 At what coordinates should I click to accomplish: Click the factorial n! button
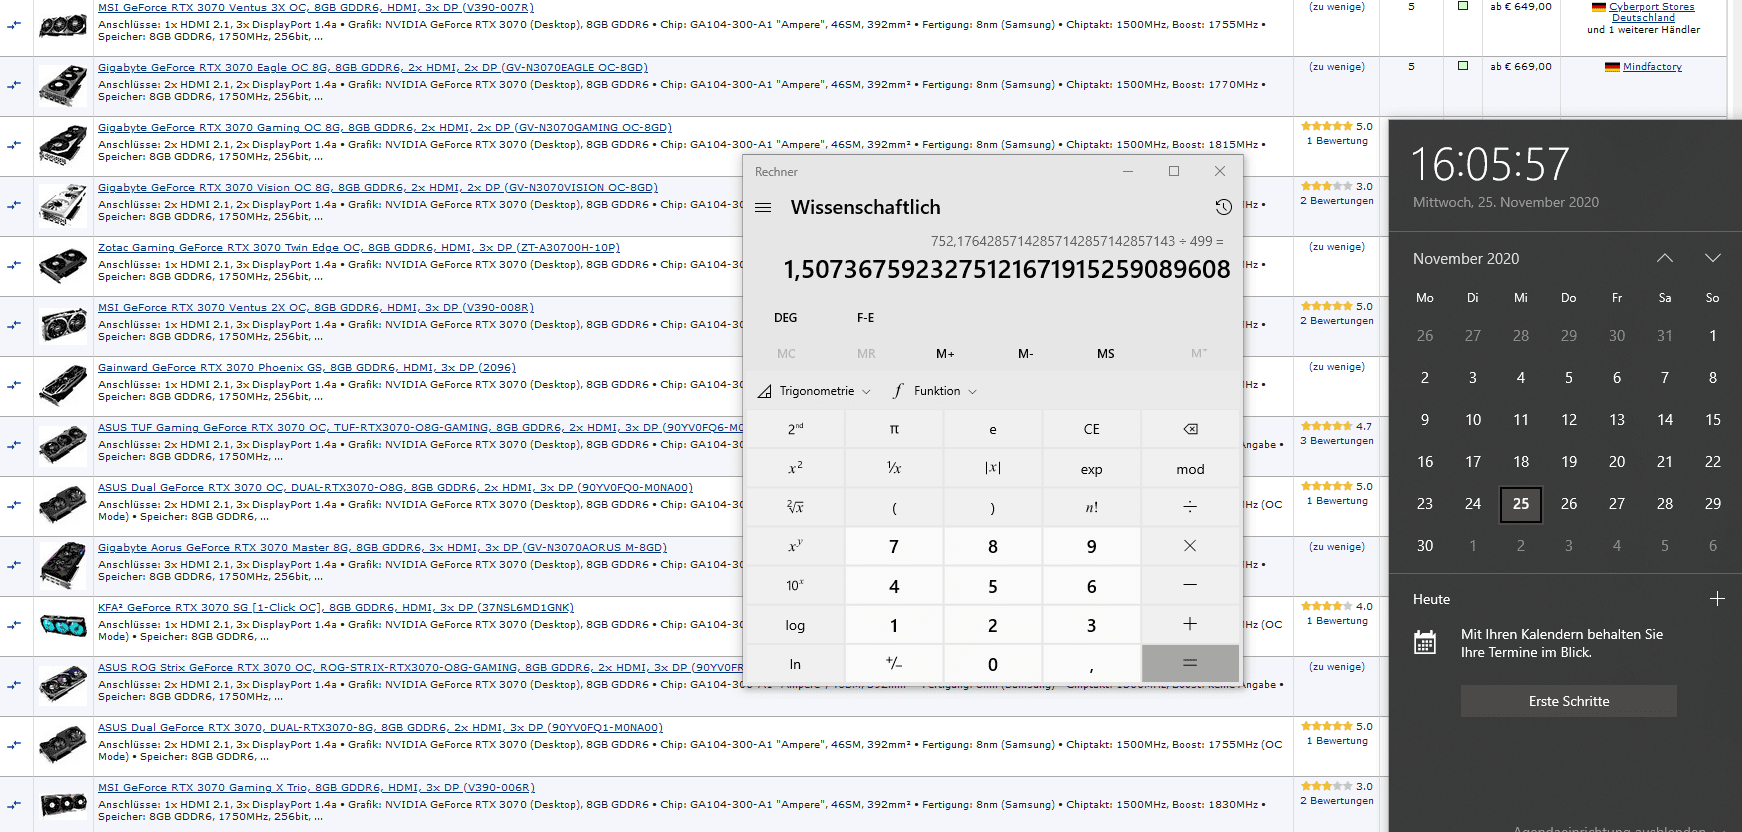point(1091,507)
